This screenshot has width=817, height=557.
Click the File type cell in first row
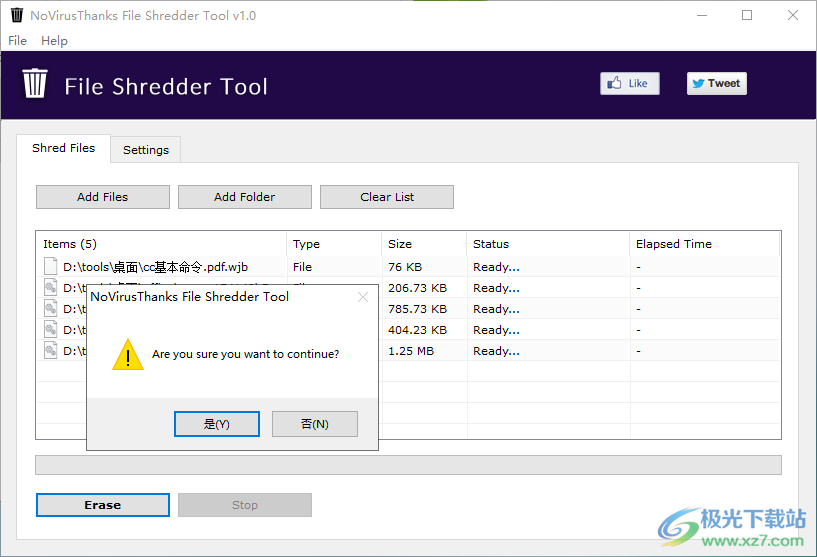pos(302,267)
